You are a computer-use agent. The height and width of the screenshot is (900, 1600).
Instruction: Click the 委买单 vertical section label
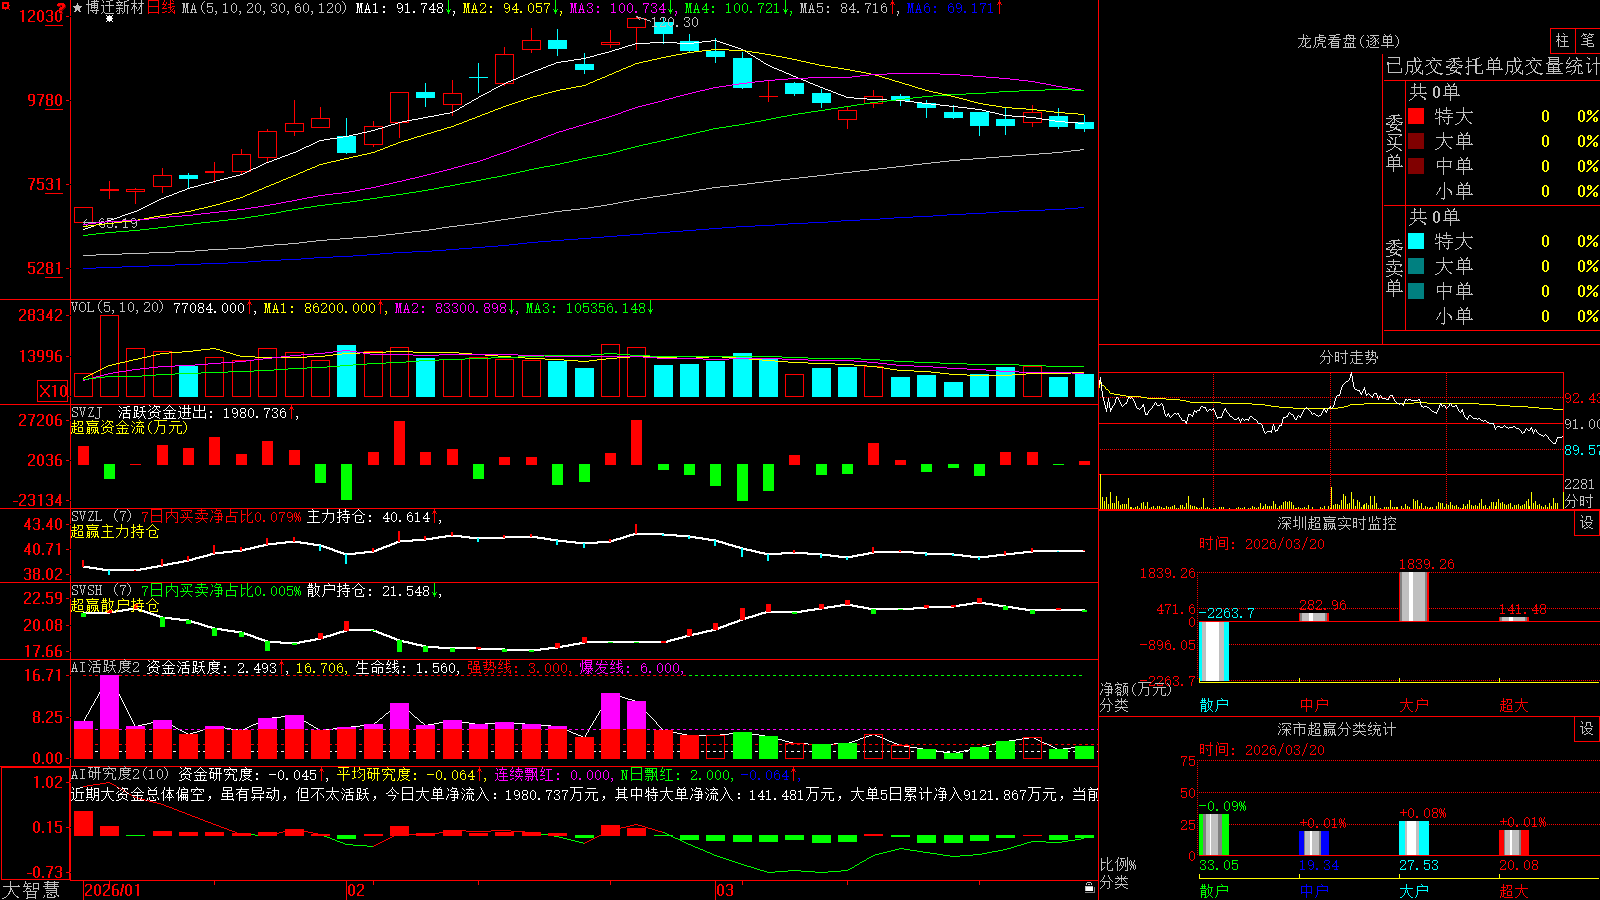click(x=1394, y=143)
